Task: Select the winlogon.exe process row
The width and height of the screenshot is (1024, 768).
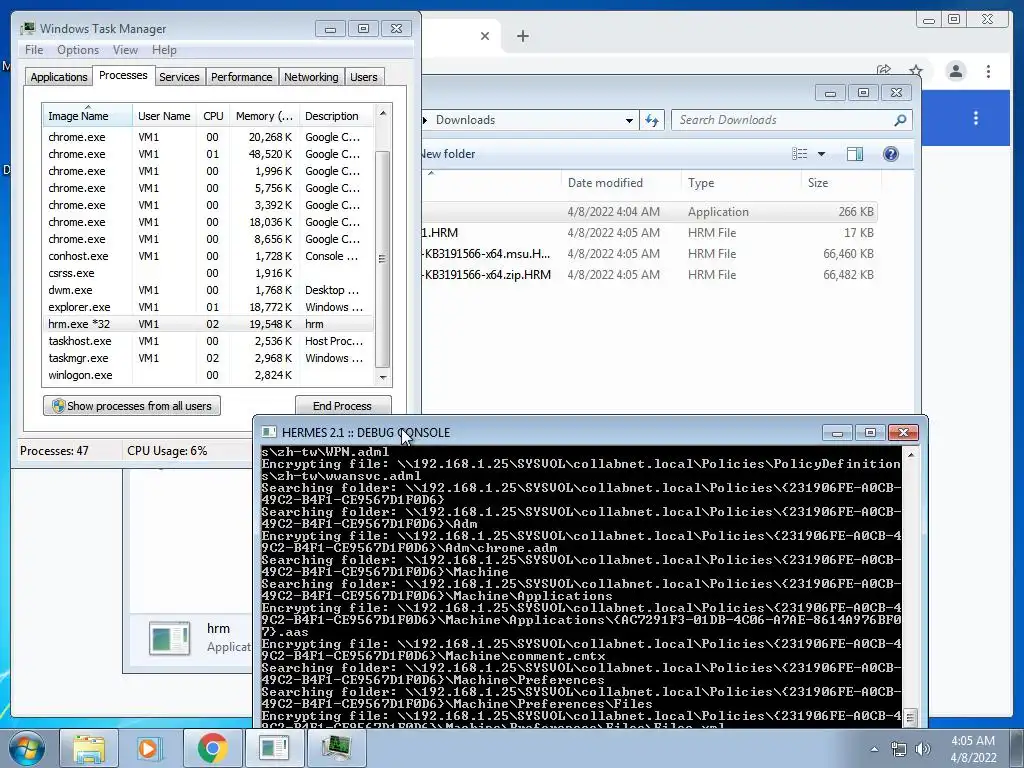Action: 208,375
